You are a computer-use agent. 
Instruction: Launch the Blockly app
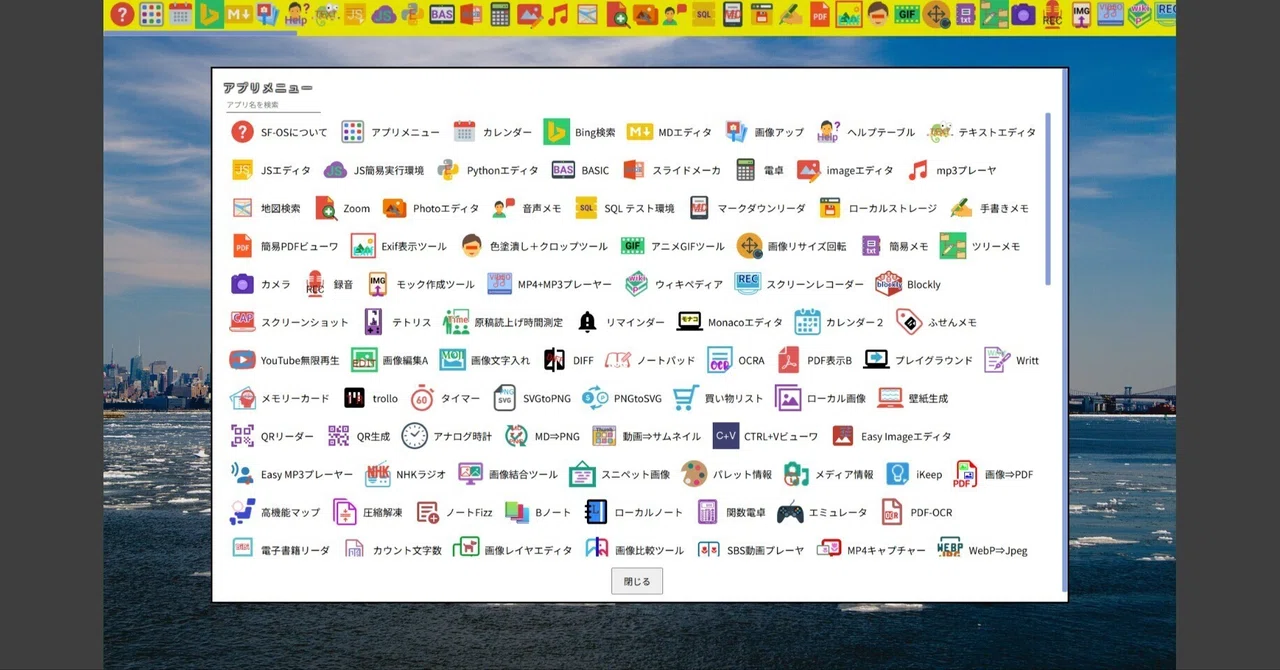[908, 284]
